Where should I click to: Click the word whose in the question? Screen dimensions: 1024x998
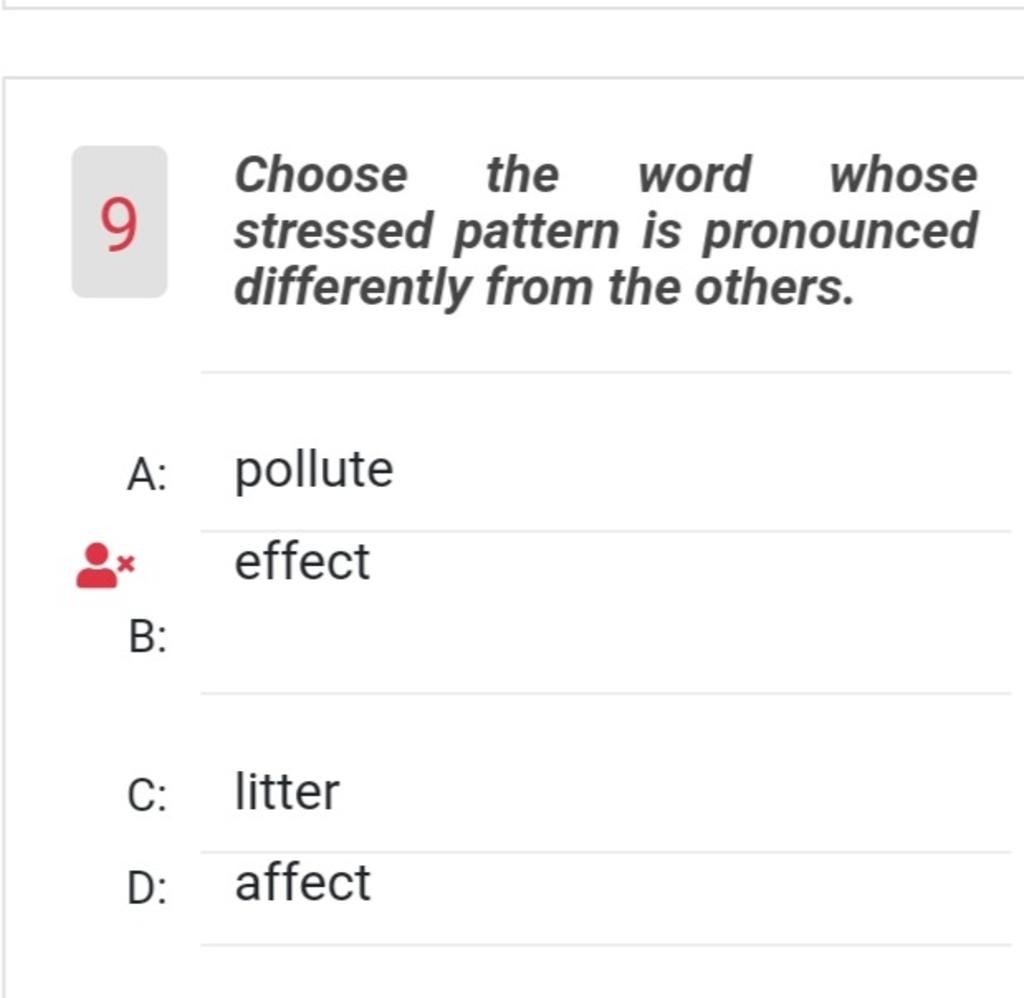904,175
